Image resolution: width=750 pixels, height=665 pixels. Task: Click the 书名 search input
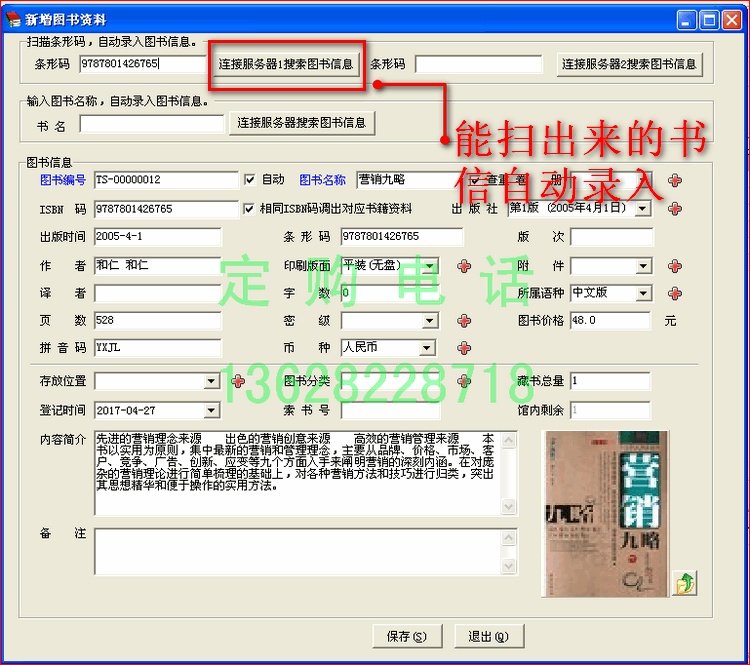coord(152,124)
